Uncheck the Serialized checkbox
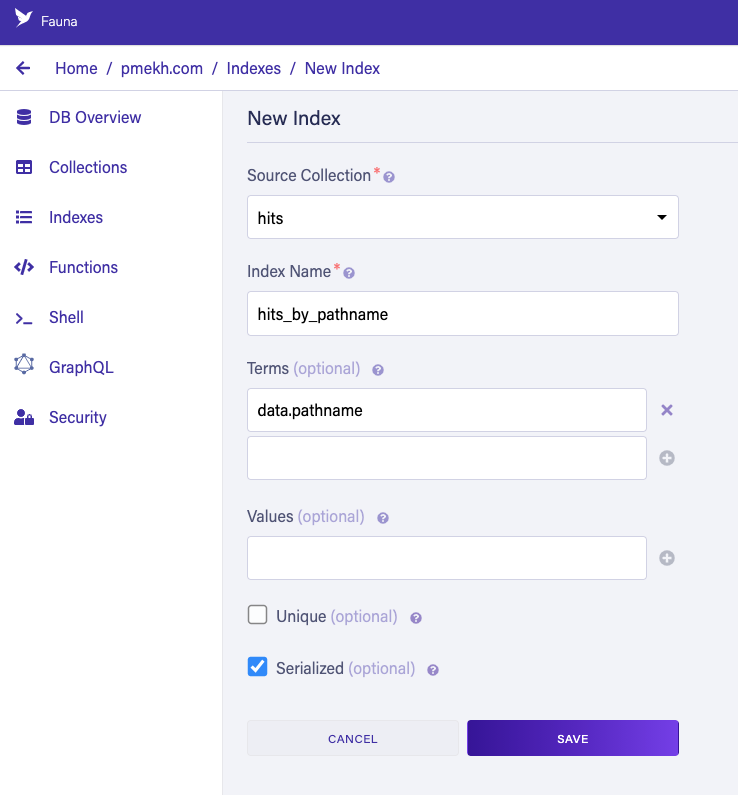This screenshot has width=738, height=795. (257, 667)
